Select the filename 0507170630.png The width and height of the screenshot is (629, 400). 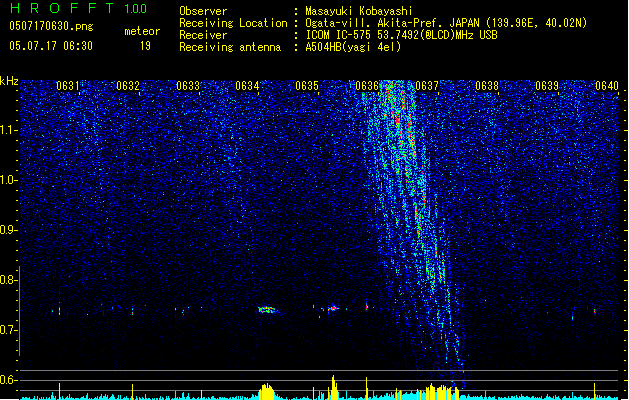coord(51,26)
